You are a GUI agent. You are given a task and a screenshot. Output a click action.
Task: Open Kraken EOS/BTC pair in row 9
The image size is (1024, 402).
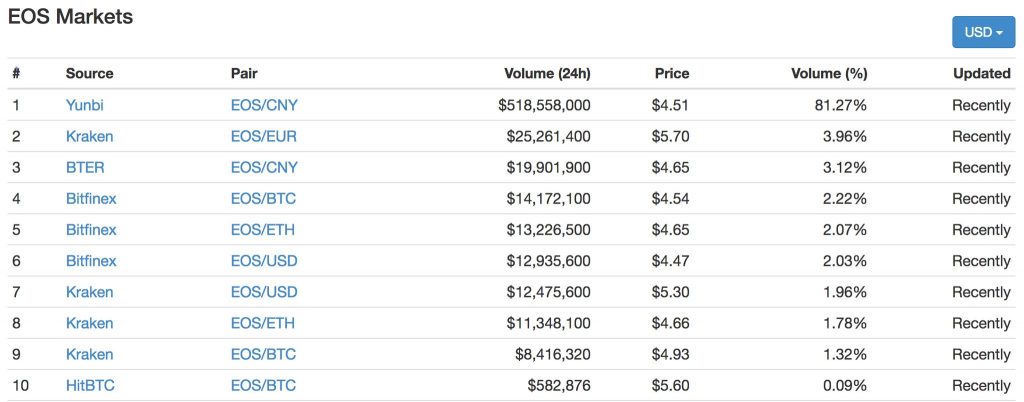click(263, 354)
